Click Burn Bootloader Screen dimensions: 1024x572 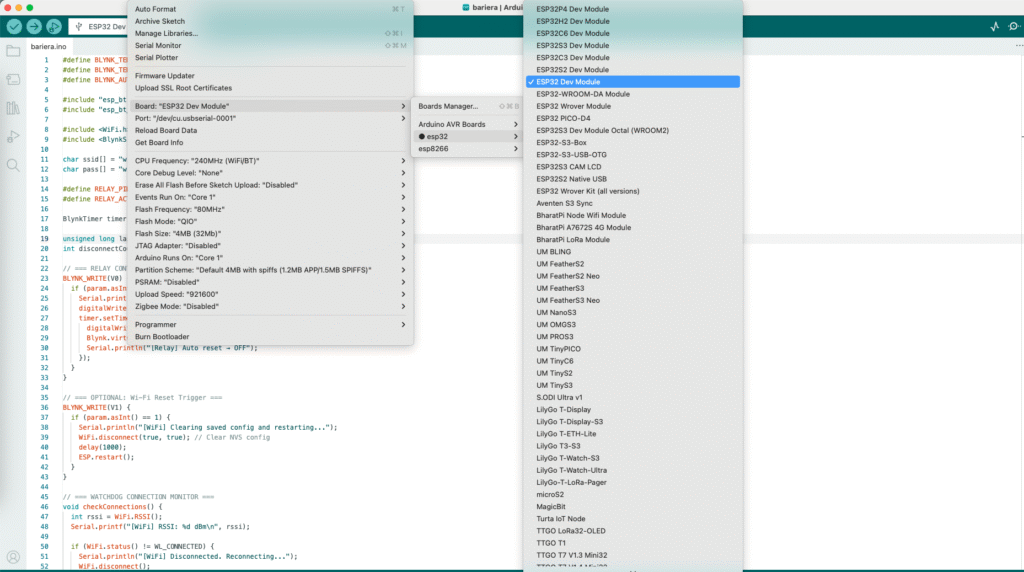[x=270, y=337]
